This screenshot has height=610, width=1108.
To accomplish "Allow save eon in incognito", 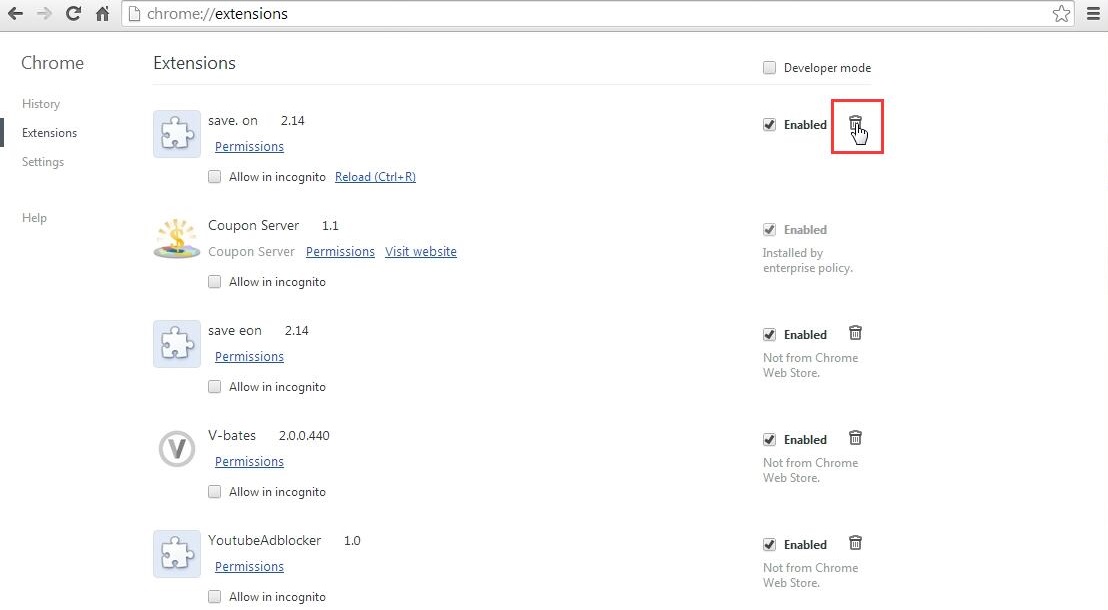I will click(x=214, y=387).
